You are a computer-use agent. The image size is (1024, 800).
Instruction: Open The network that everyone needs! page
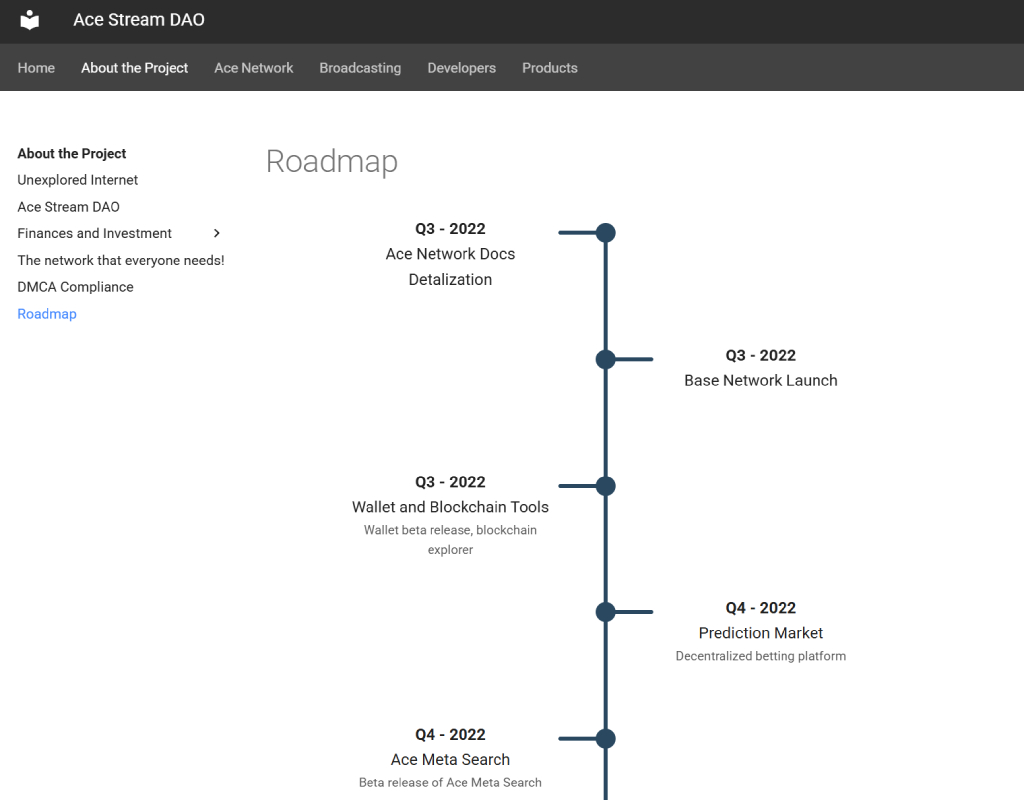tap(121, 261)
